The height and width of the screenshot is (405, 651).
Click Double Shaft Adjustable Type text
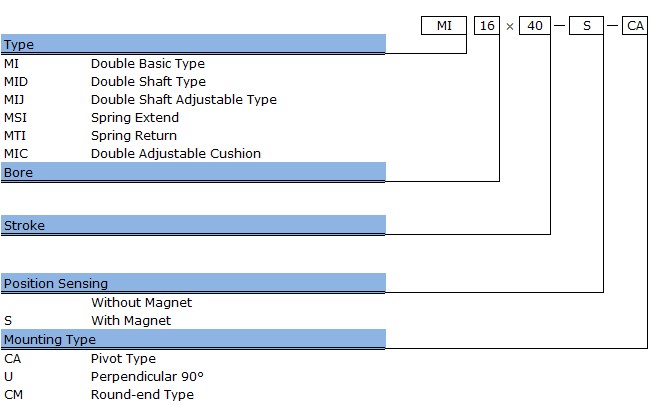tap(184, 100)
